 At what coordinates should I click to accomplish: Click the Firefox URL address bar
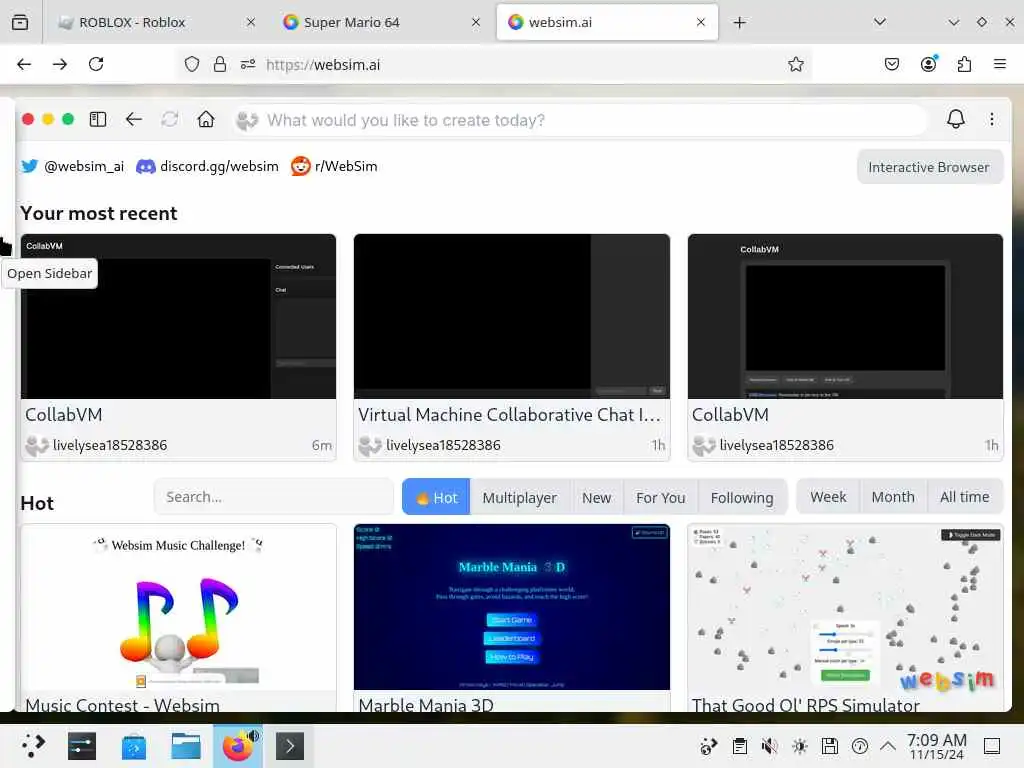(496, 64)
